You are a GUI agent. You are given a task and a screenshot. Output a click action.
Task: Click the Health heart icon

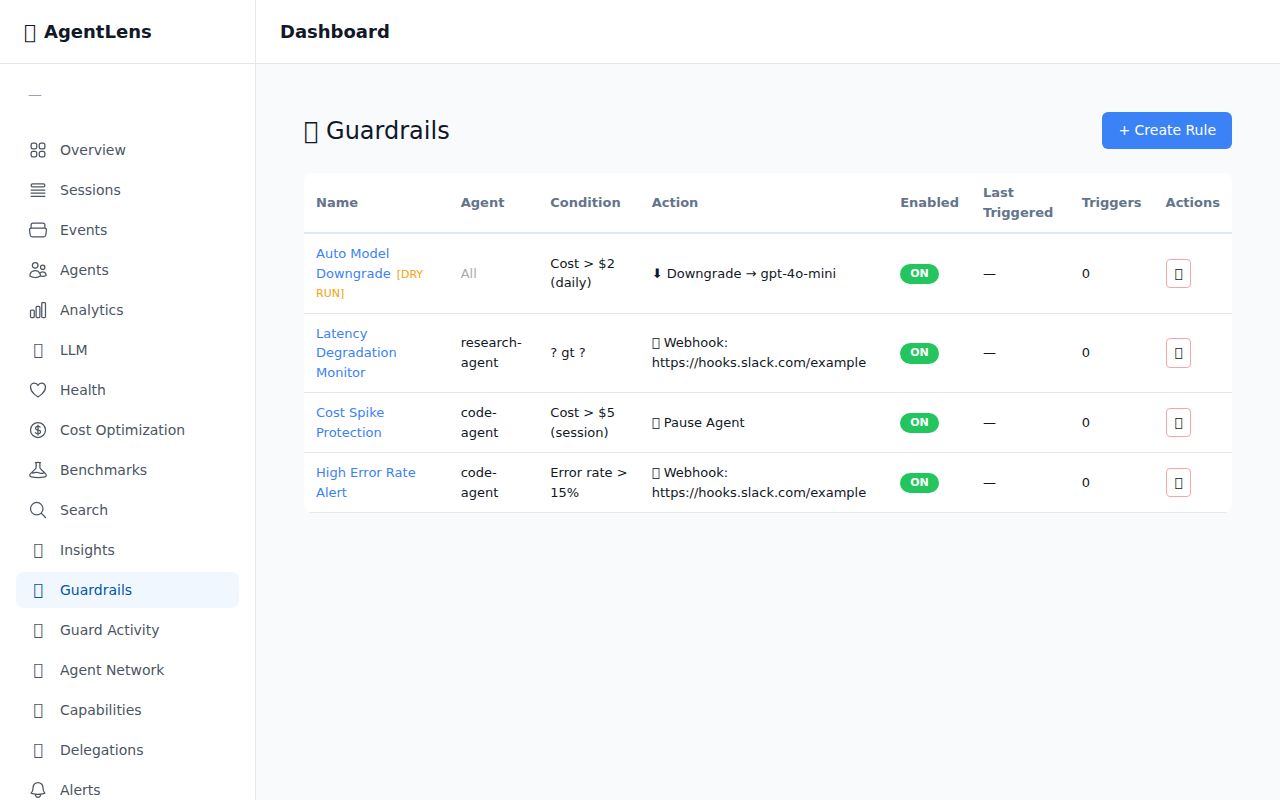point(38,390)
